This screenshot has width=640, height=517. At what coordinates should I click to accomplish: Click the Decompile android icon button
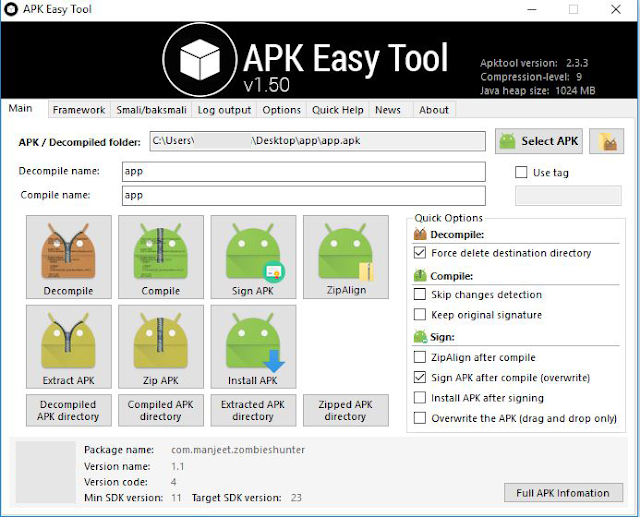click(69, 257)
